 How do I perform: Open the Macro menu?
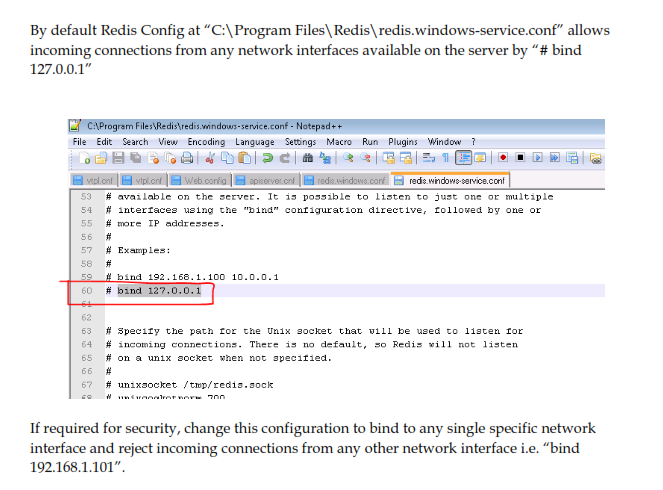(x=339, y=142)
